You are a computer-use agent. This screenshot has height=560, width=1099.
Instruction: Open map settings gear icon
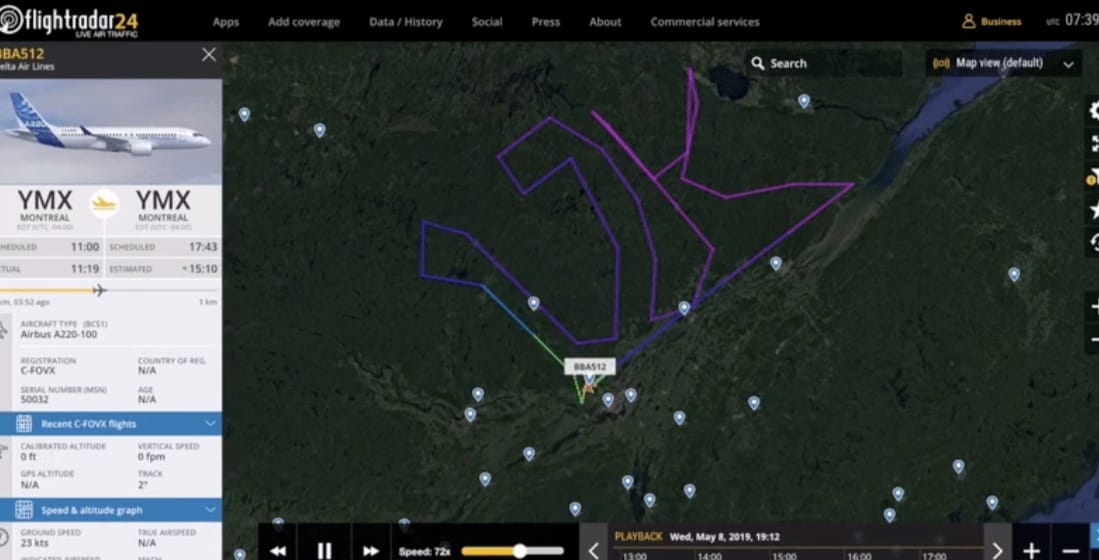[x=1093, y=110]
